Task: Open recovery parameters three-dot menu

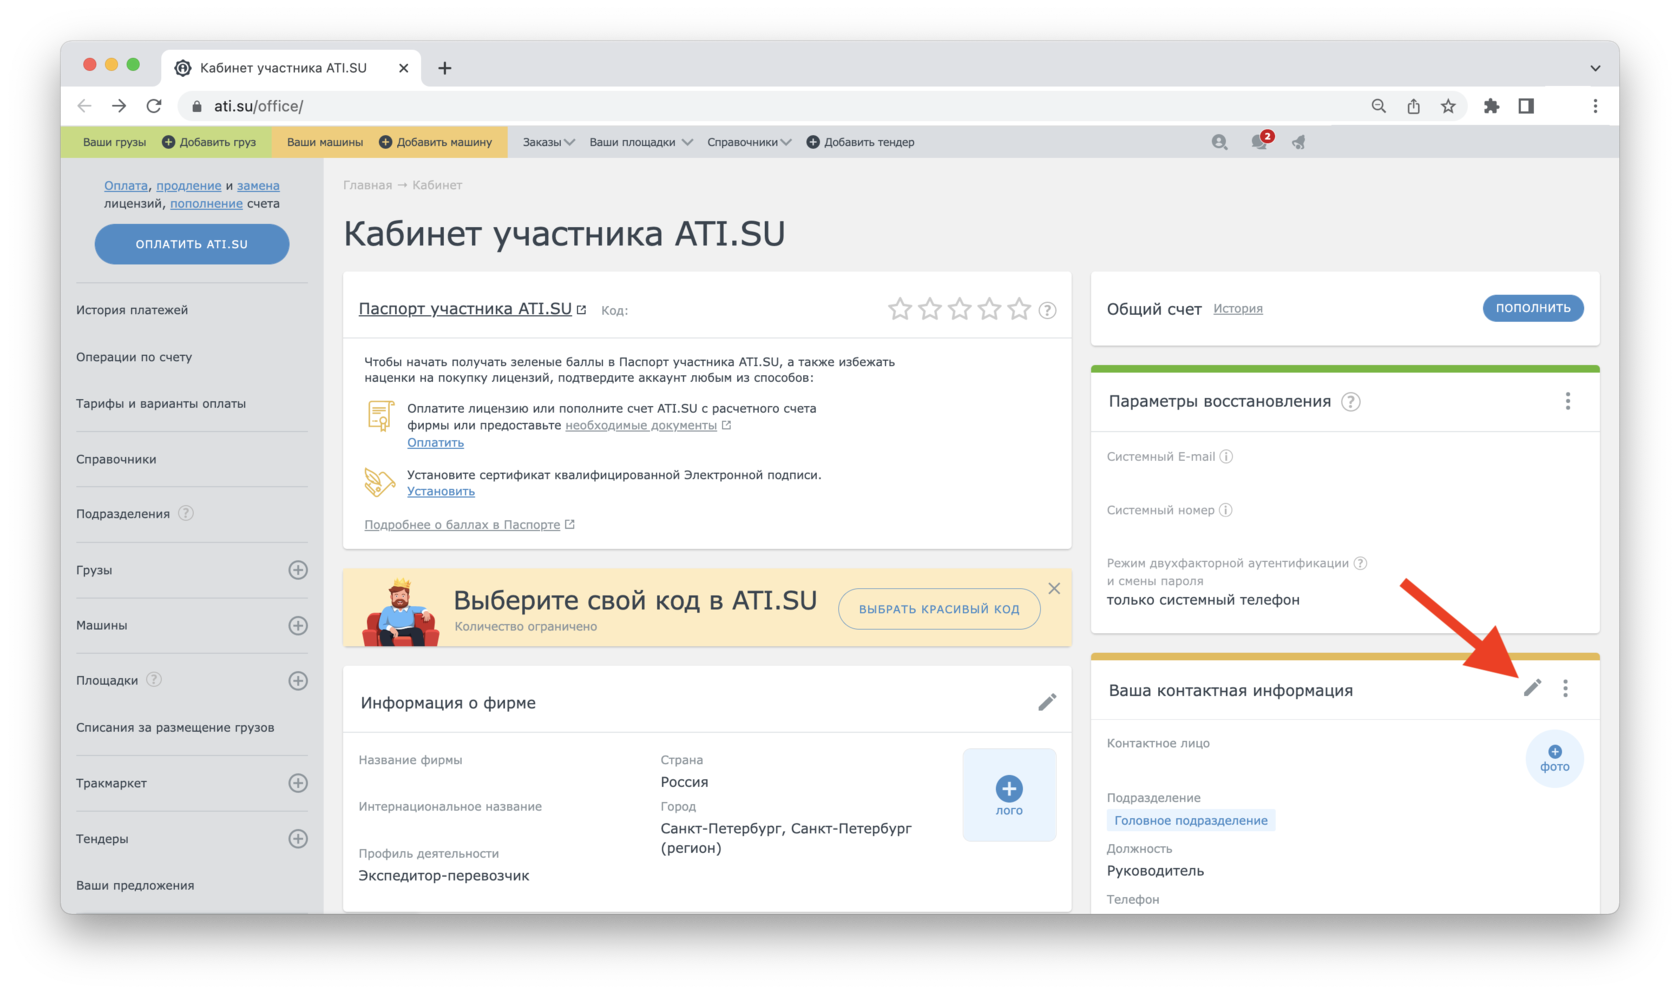Action: point(1568,401)
